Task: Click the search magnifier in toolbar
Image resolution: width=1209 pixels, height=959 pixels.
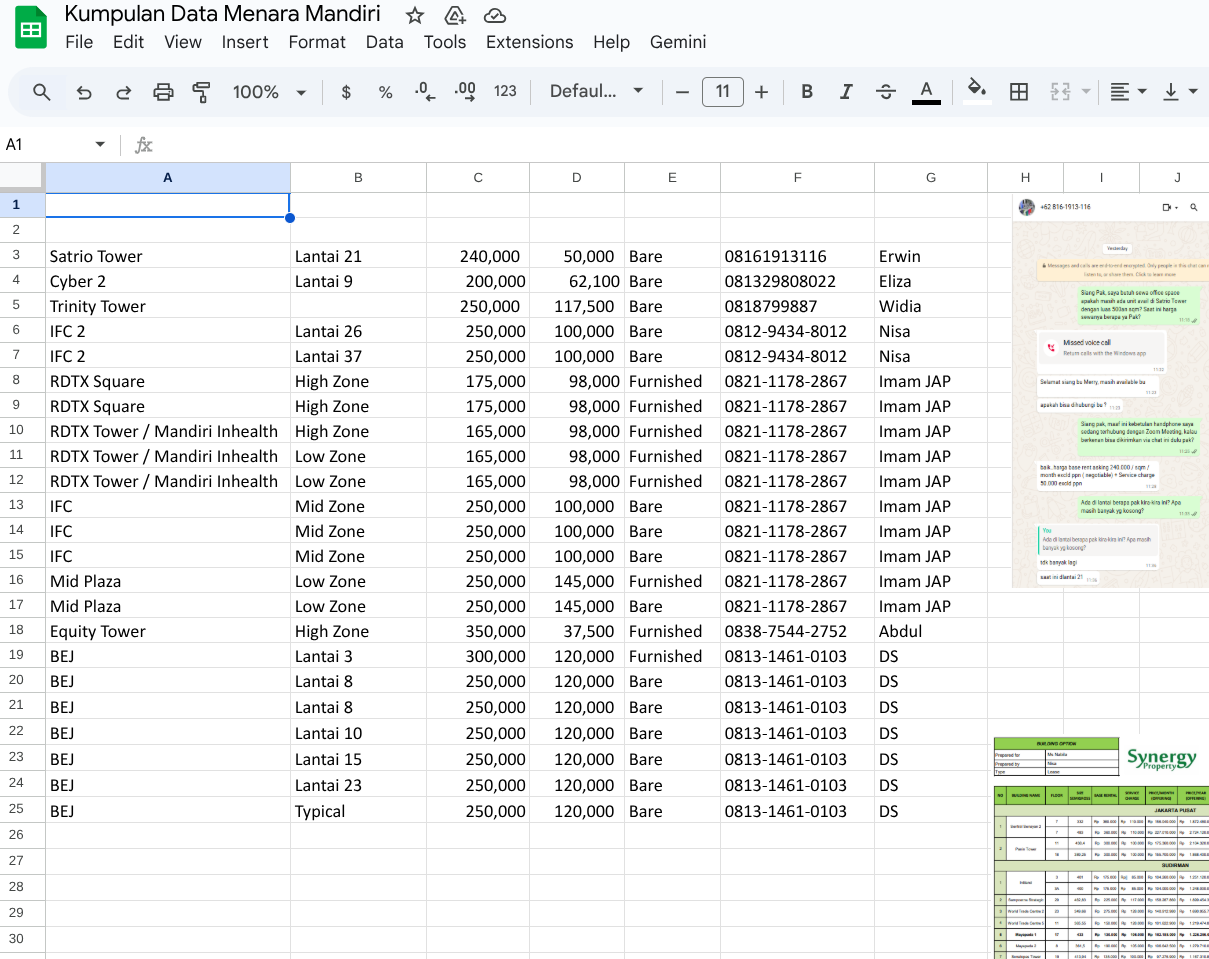Action: 42,92
